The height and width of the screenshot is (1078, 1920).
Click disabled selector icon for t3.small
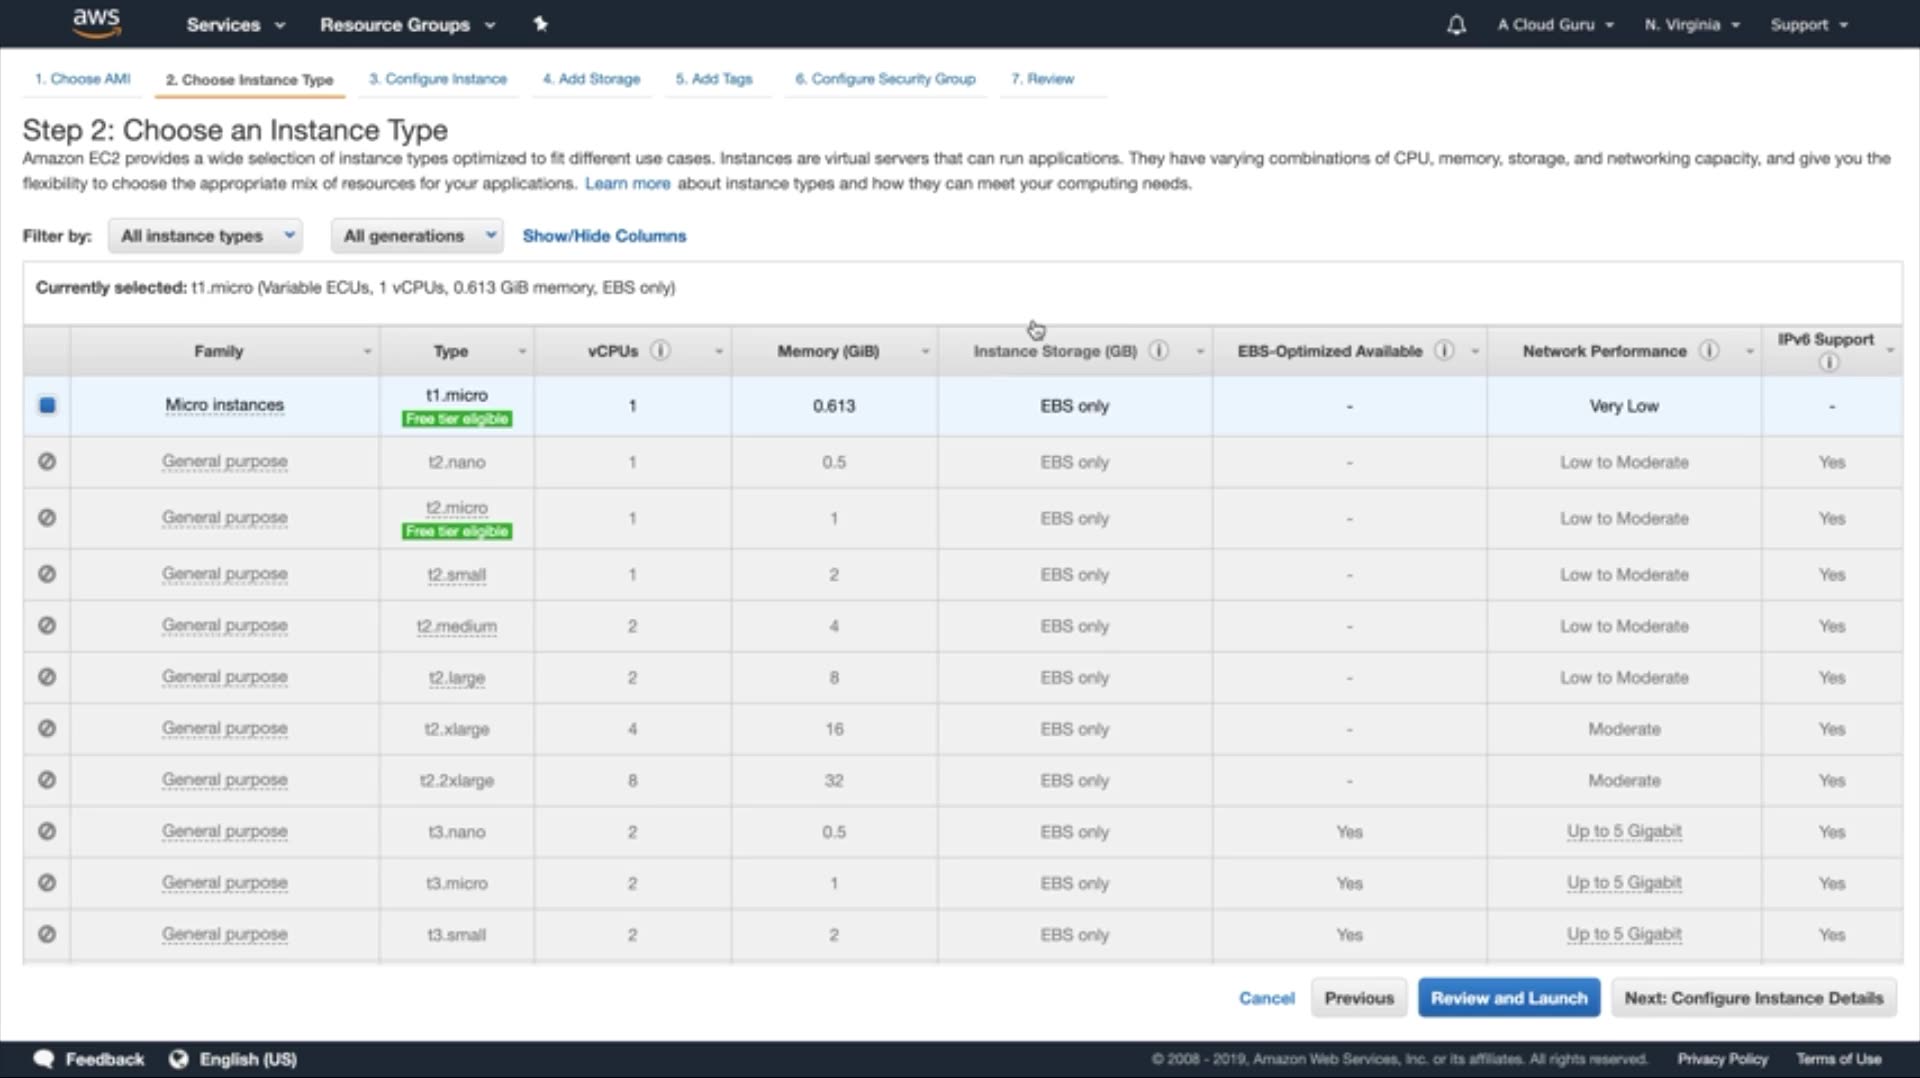(x=47, y=934)
